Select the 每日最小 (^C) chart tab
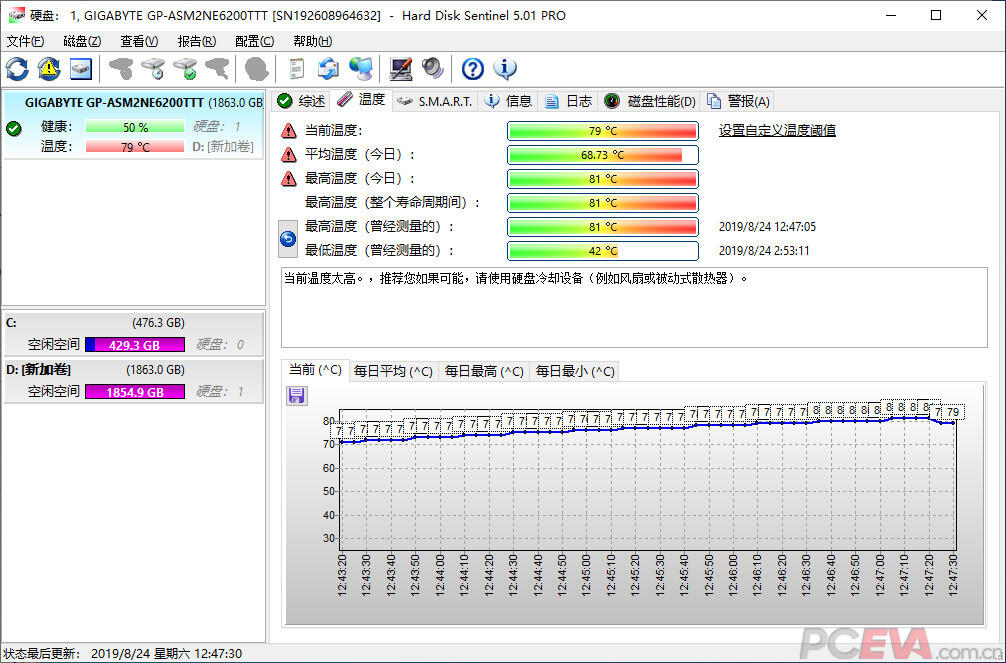This screenshot has height=663, width=1006. click(x=575, y=371)
